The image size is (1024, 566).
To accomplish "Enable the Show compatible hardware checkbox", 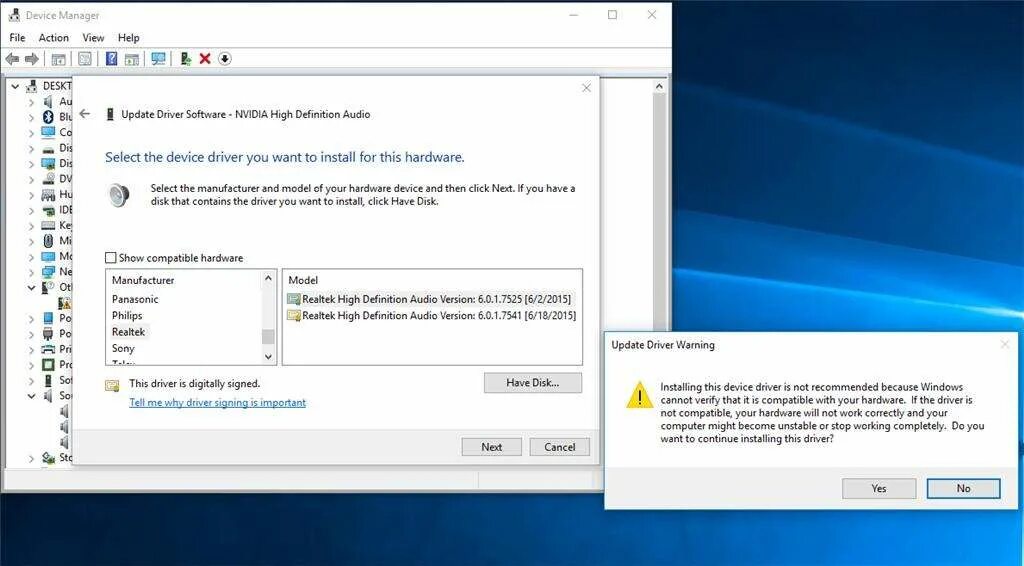I will (x=110, y=258).
